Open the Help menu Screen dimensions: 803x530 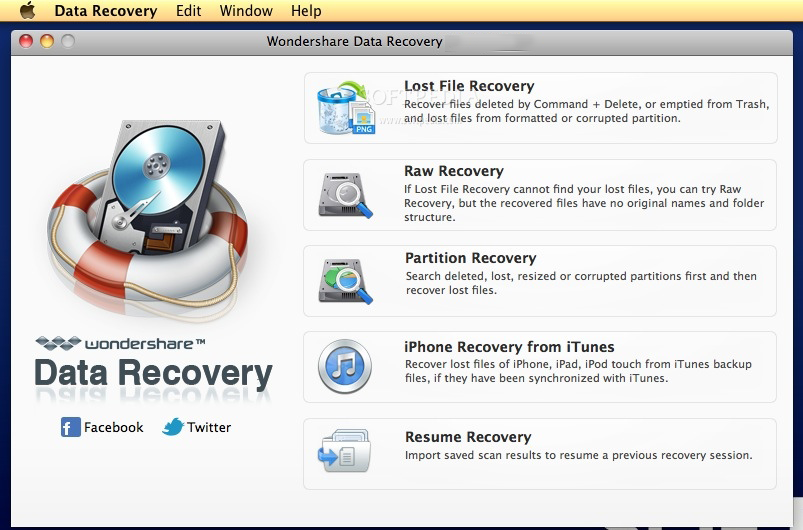306,11
